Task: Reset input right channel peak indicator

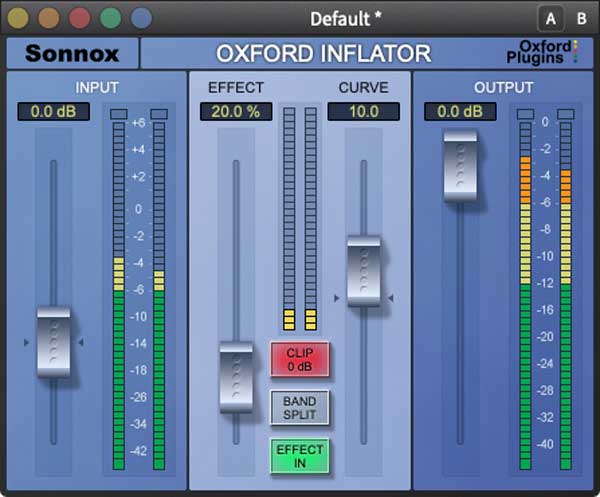Action: (159, 114)
